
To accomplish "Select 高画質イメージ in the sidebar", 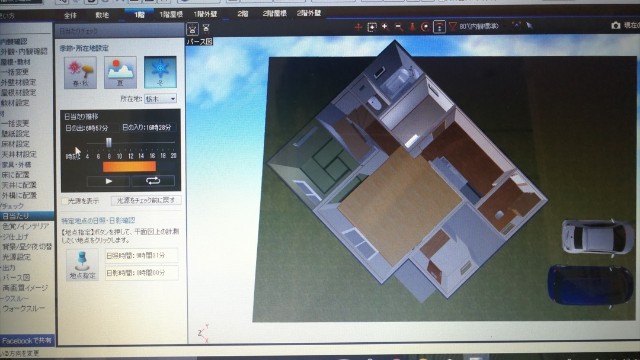I will [x=25, y=288].
